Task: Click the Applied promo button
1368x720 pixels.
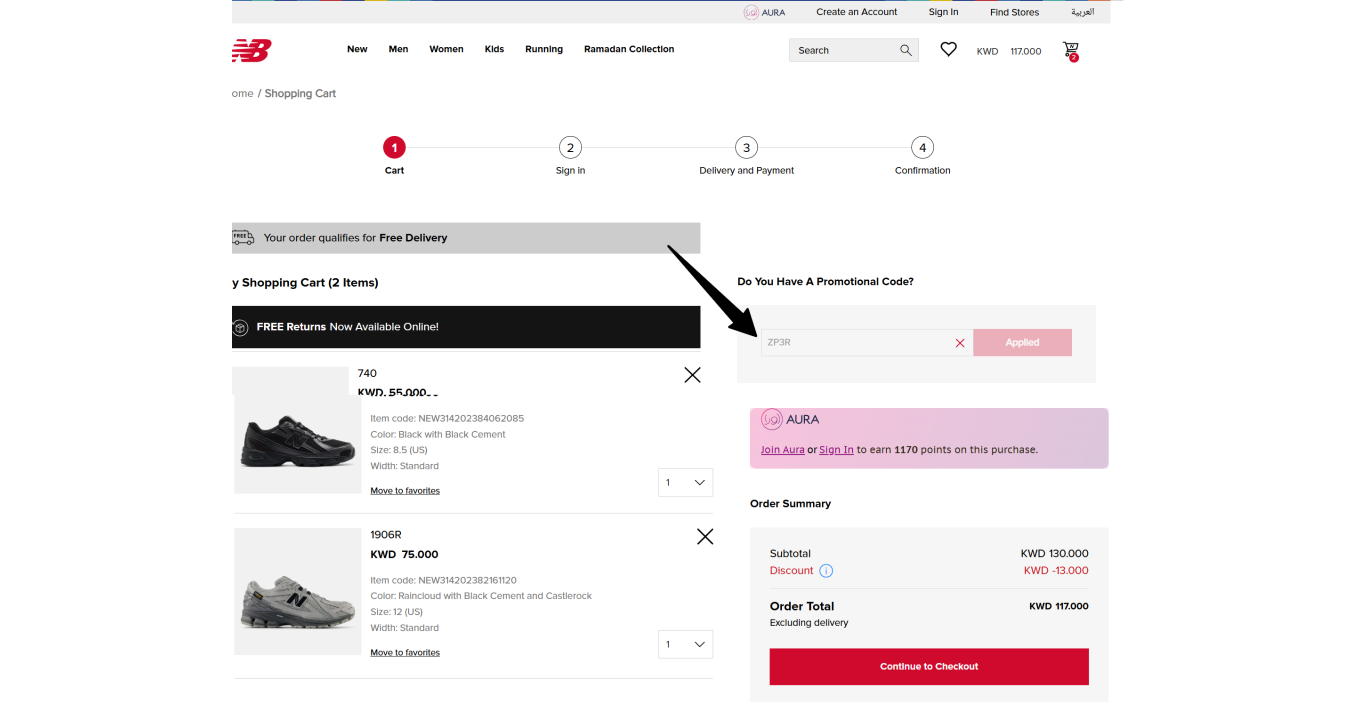Action: coord(1022,343)
